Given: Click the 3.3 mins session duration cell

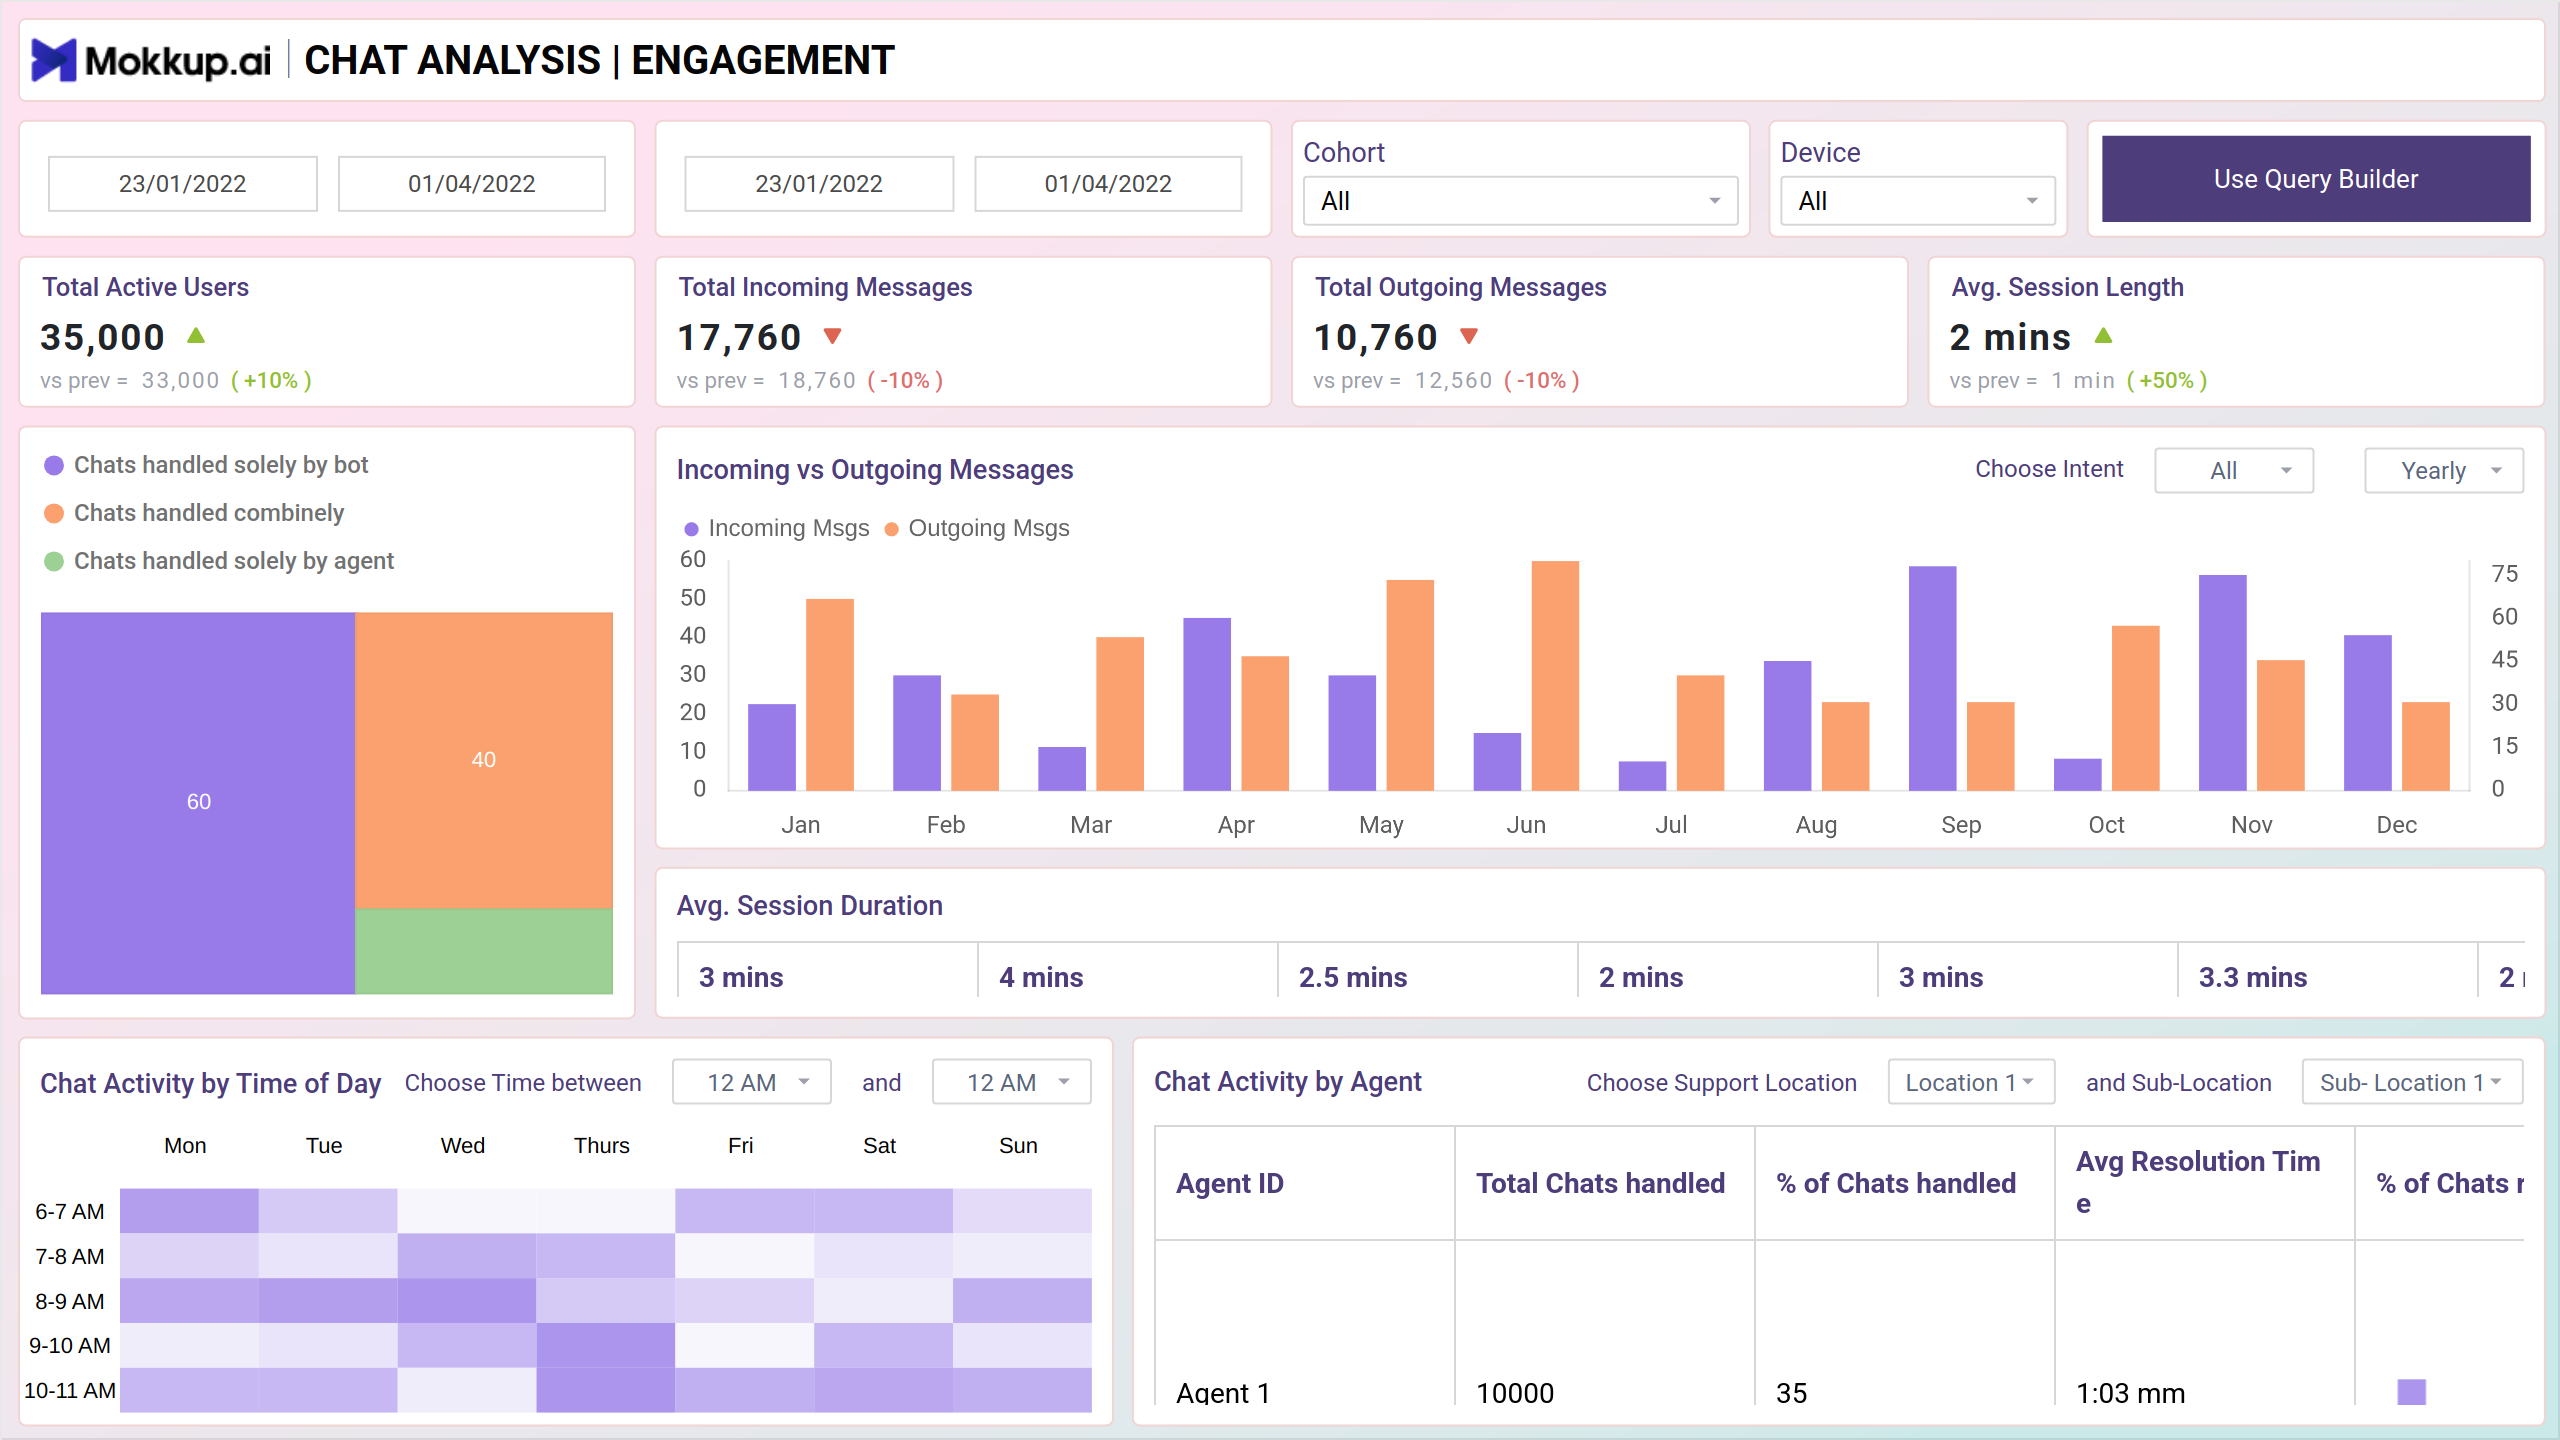Looking at the screenshot, I should (x=2327, y=970).
